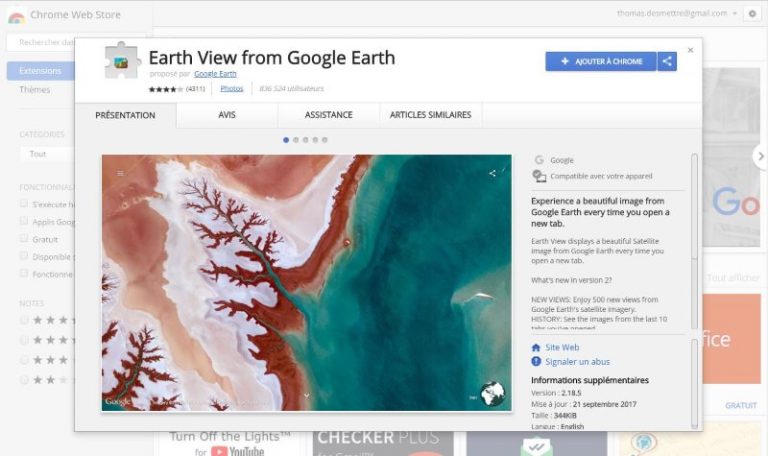Expand the account email dropdown
Screen dimensions: 768x456
pos(735,14)
